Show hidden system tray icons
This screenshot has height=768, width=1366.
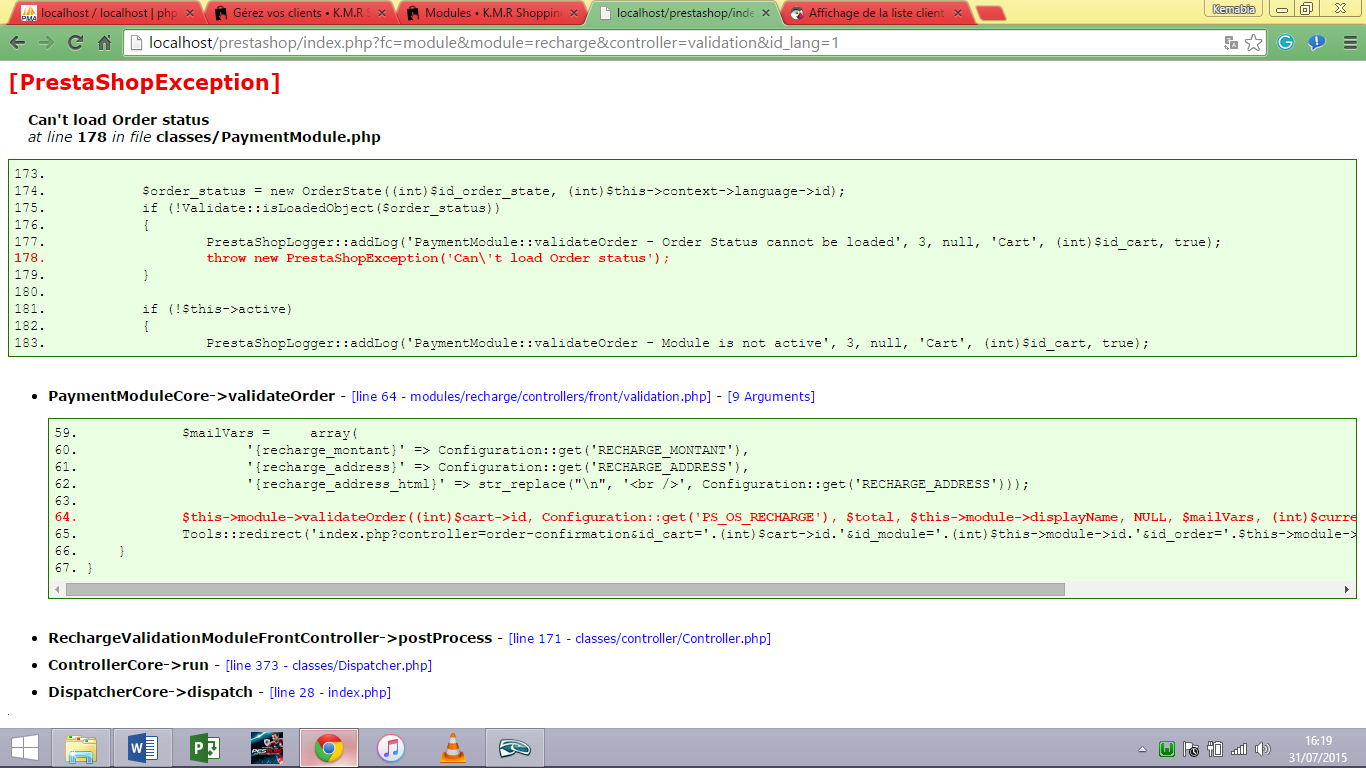(x=1143, y=749)
